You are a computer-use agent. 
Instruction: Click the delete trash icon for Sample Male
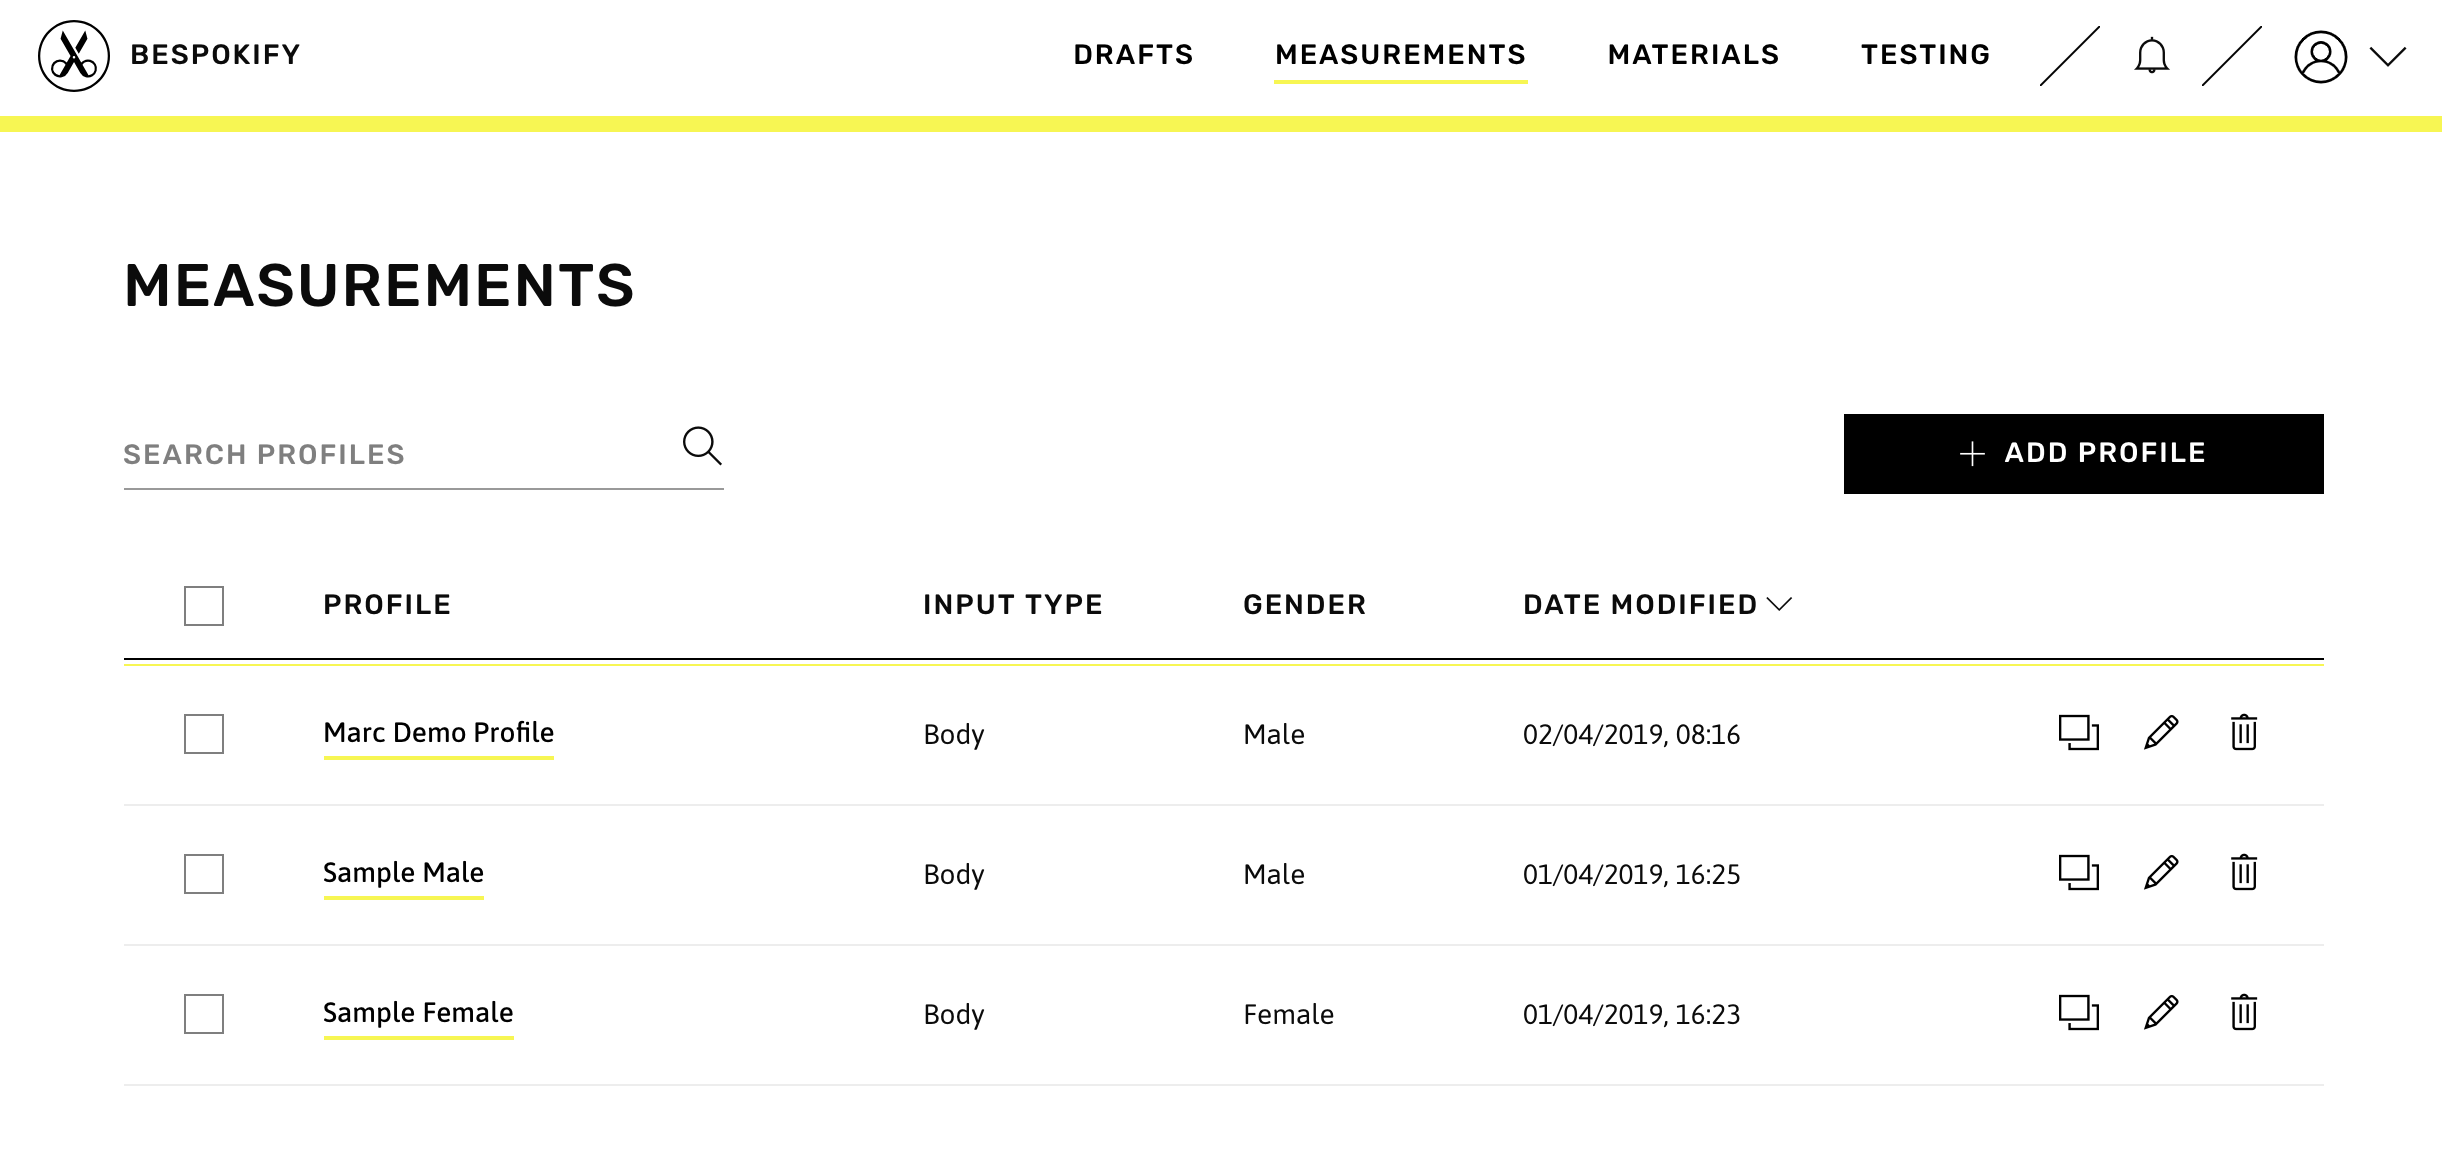tap(2244, 873)
